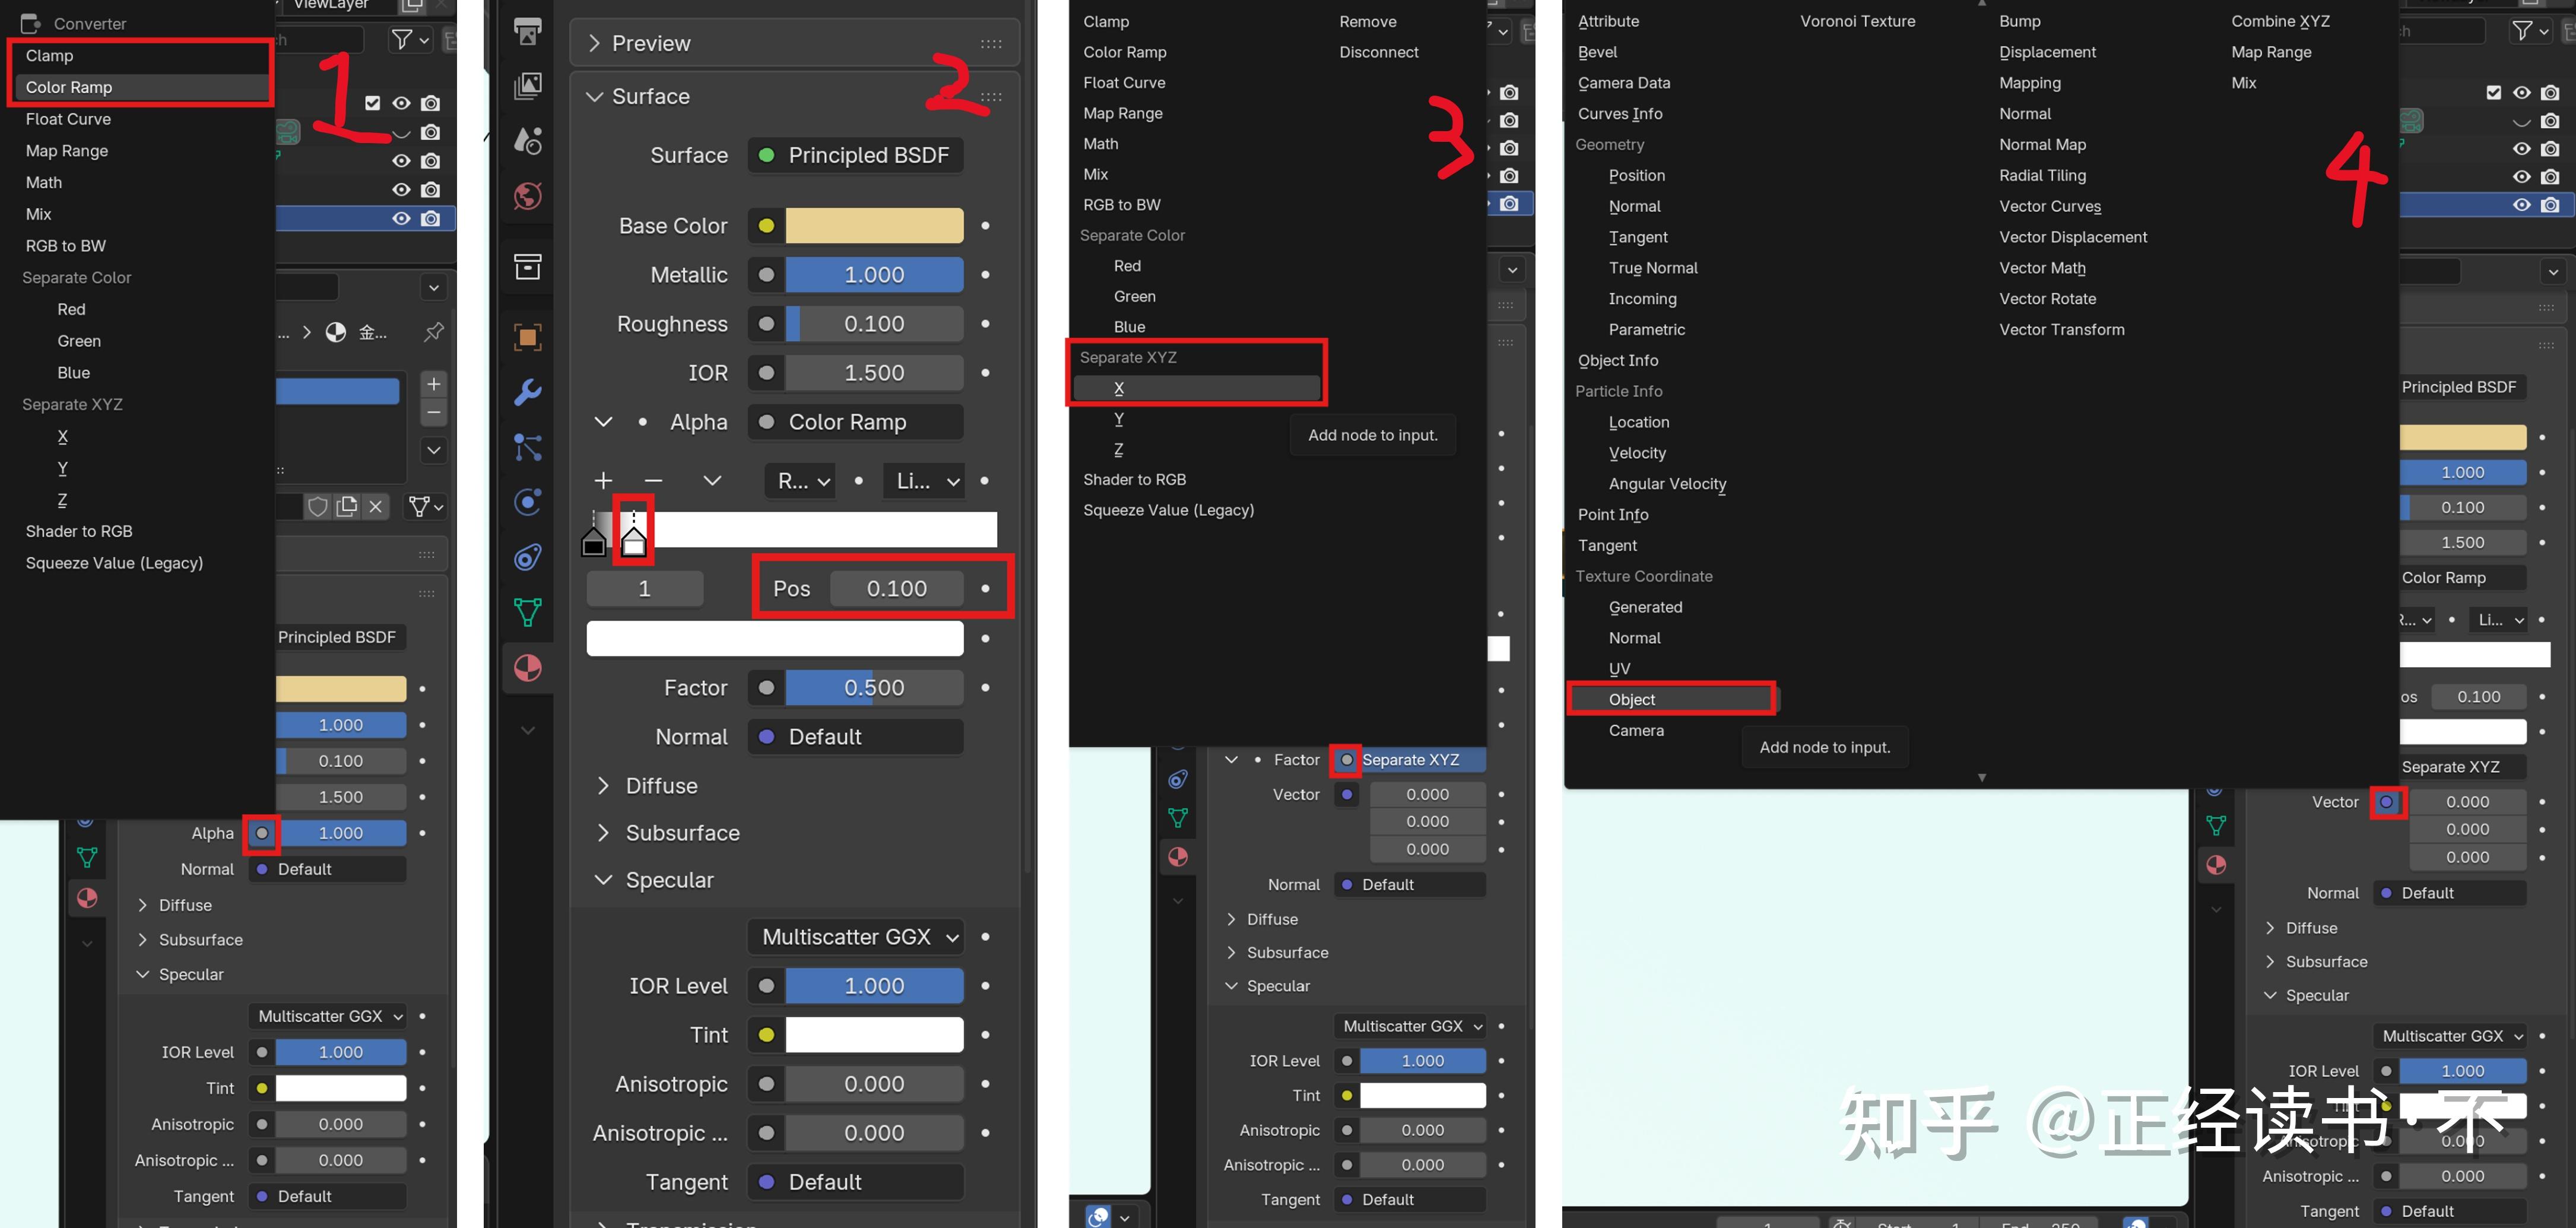
Task: Open the View Layer properties icon
Action: (x=527, y=86)
